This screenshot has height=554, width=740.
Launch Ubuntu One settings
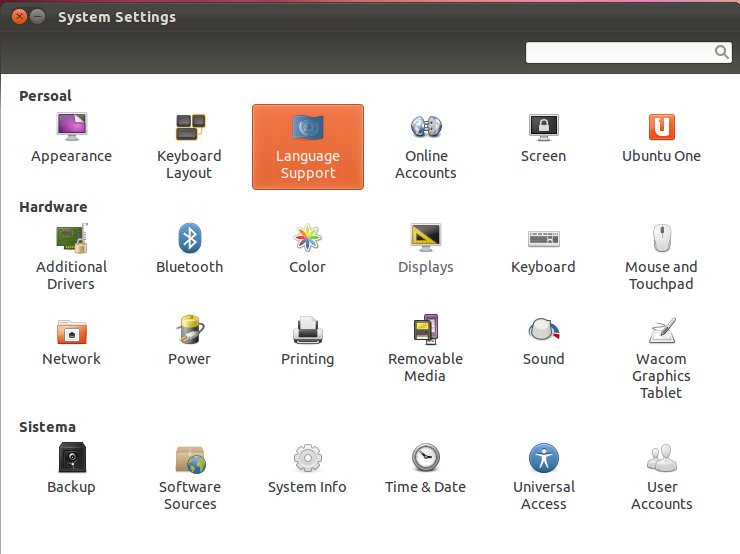pos(661,138)
